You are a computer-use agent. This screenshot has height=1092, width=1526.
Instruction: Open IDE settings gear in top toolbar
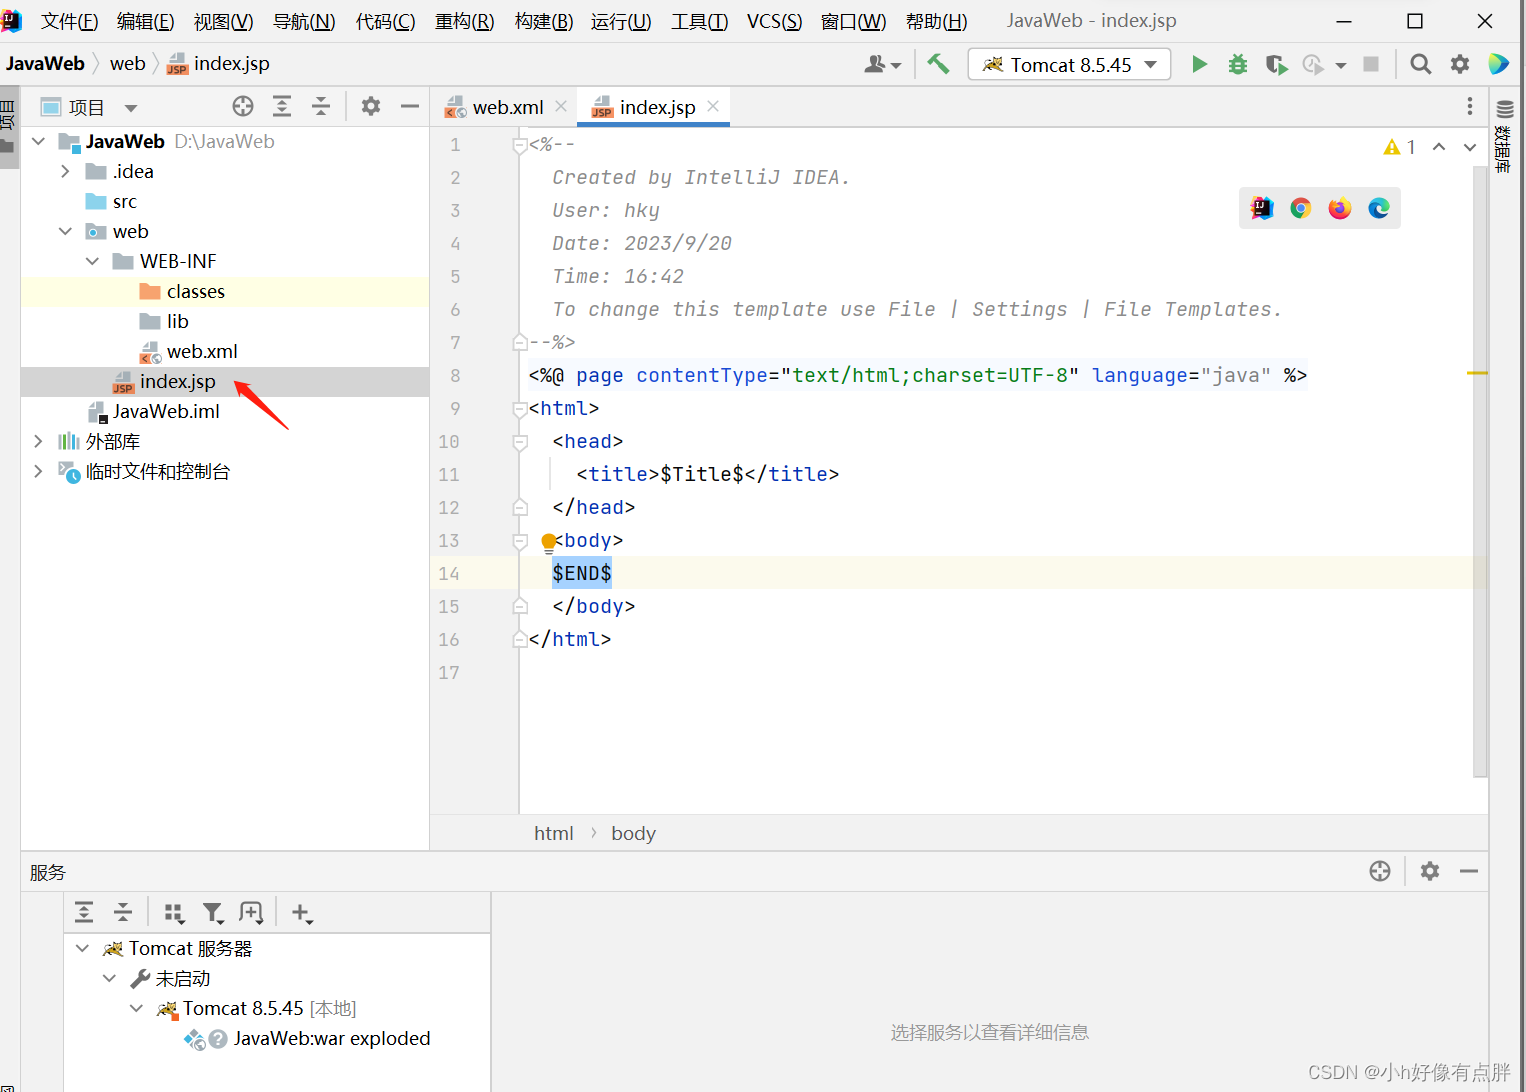coord(1460,64)
